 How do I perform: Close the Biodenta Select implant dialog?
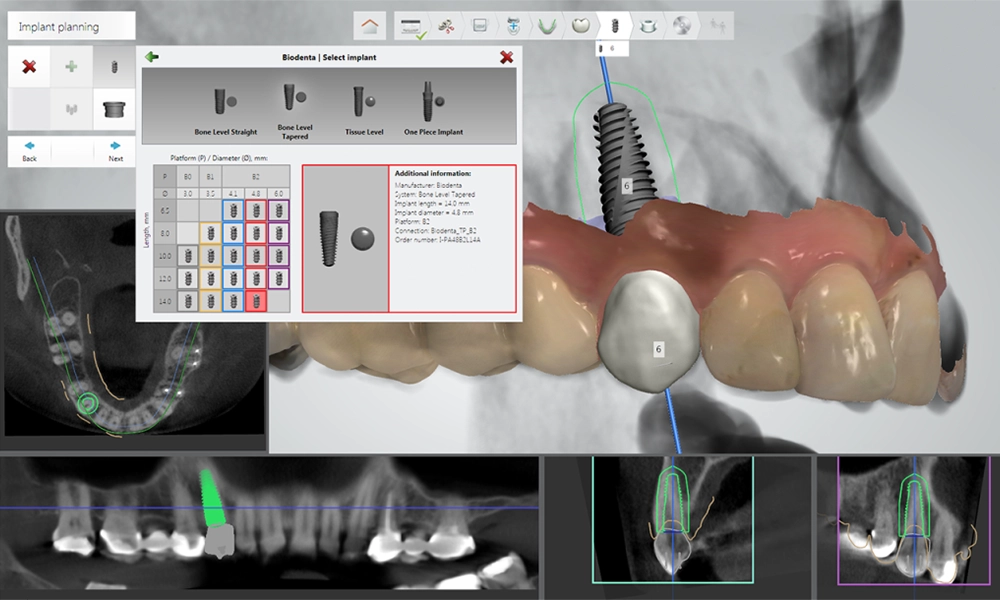507,58
